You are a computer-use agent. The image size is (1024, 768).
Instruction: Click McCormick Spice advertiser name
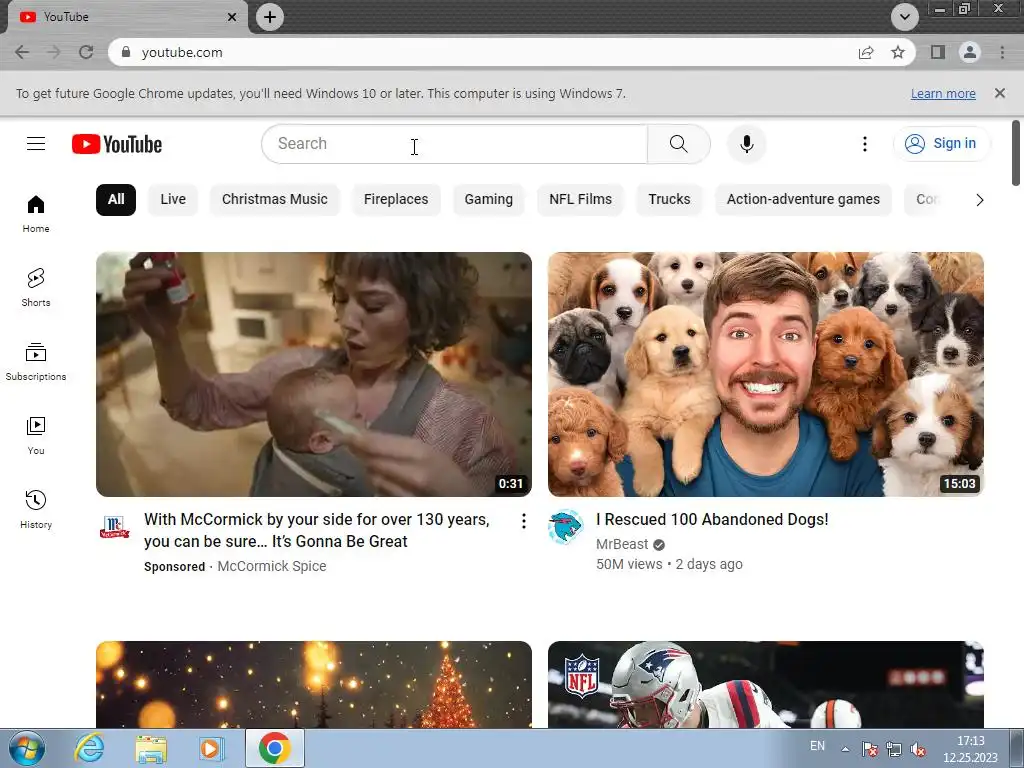[272, 566]
